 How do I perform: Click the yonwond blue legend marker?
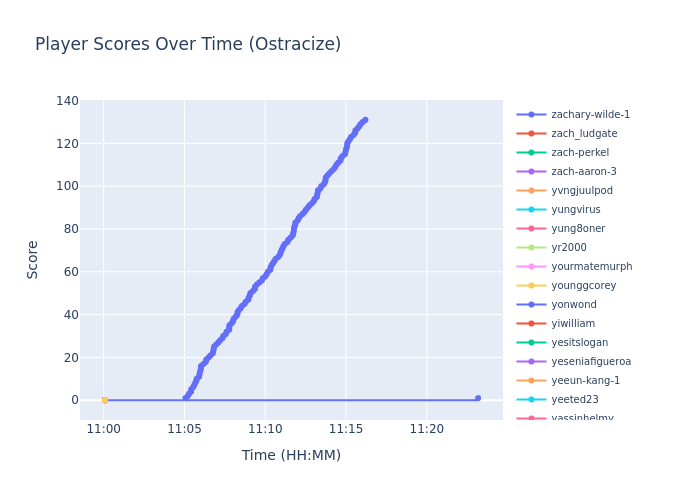(531, 305)
